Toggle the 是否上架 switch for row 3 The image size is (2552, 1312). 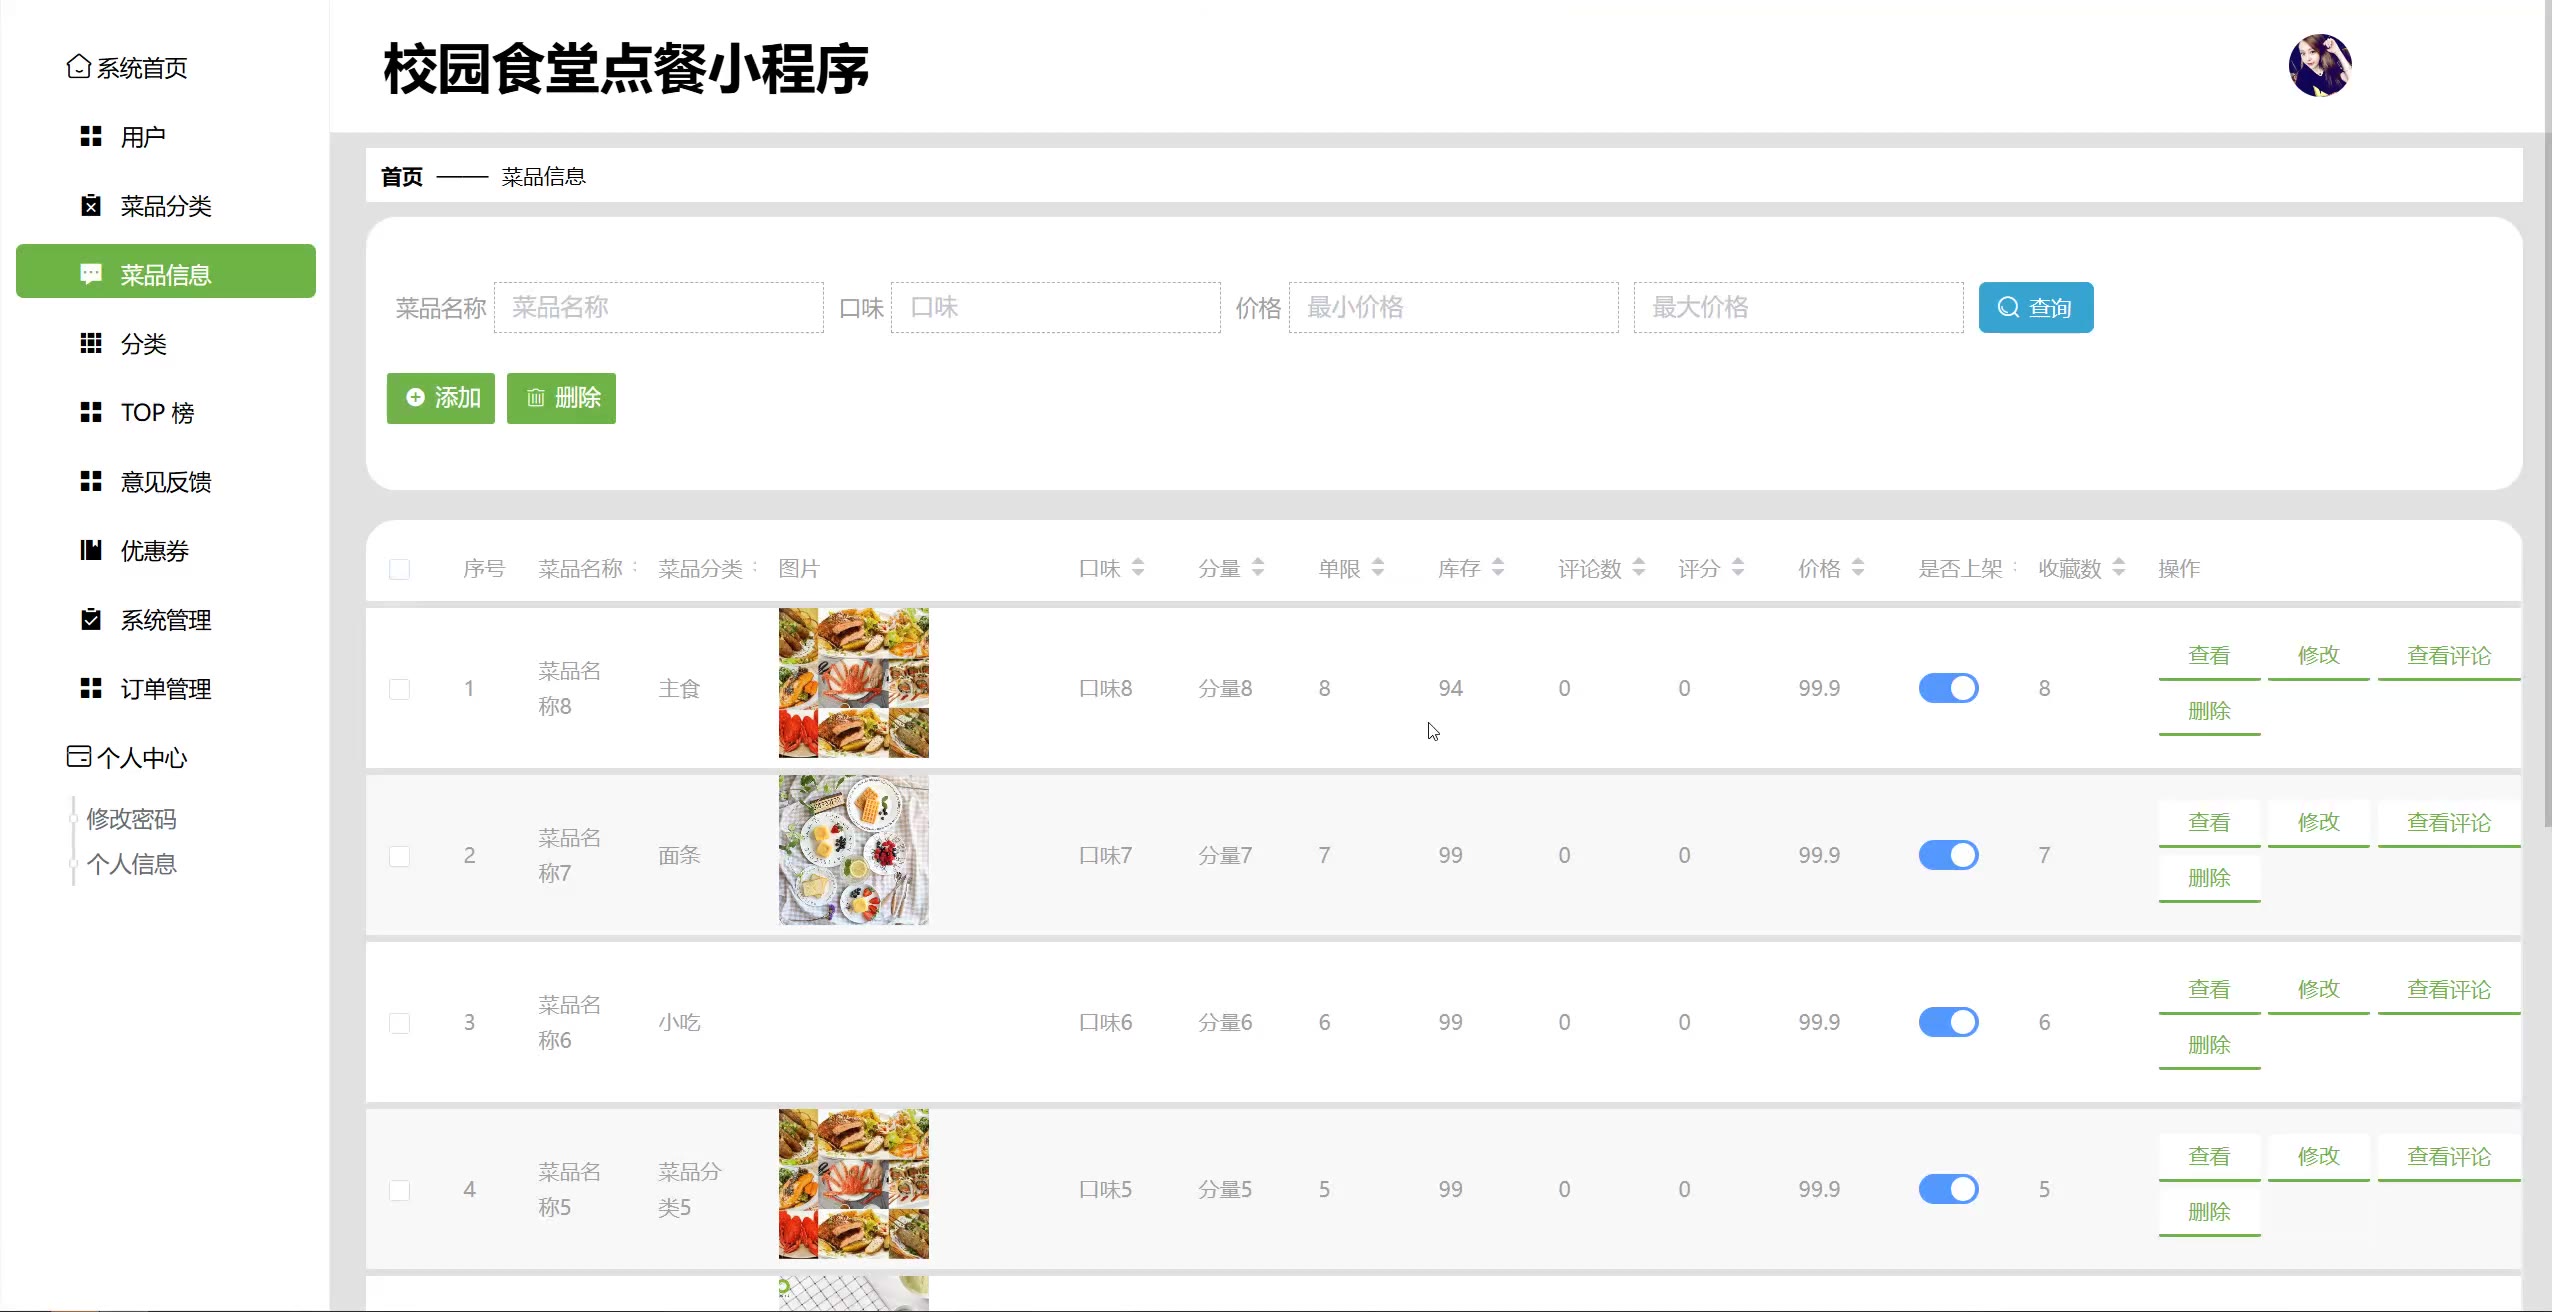pos(1948,1022)
